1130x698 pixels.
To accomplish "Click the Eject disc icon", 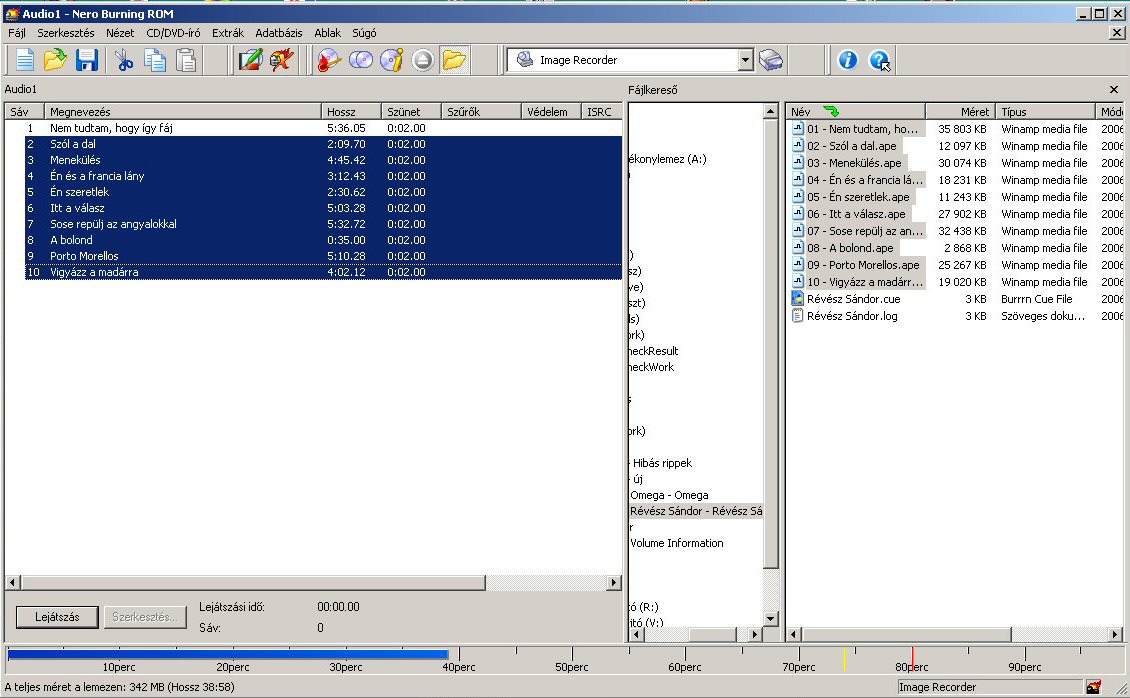I will point(423,61).
